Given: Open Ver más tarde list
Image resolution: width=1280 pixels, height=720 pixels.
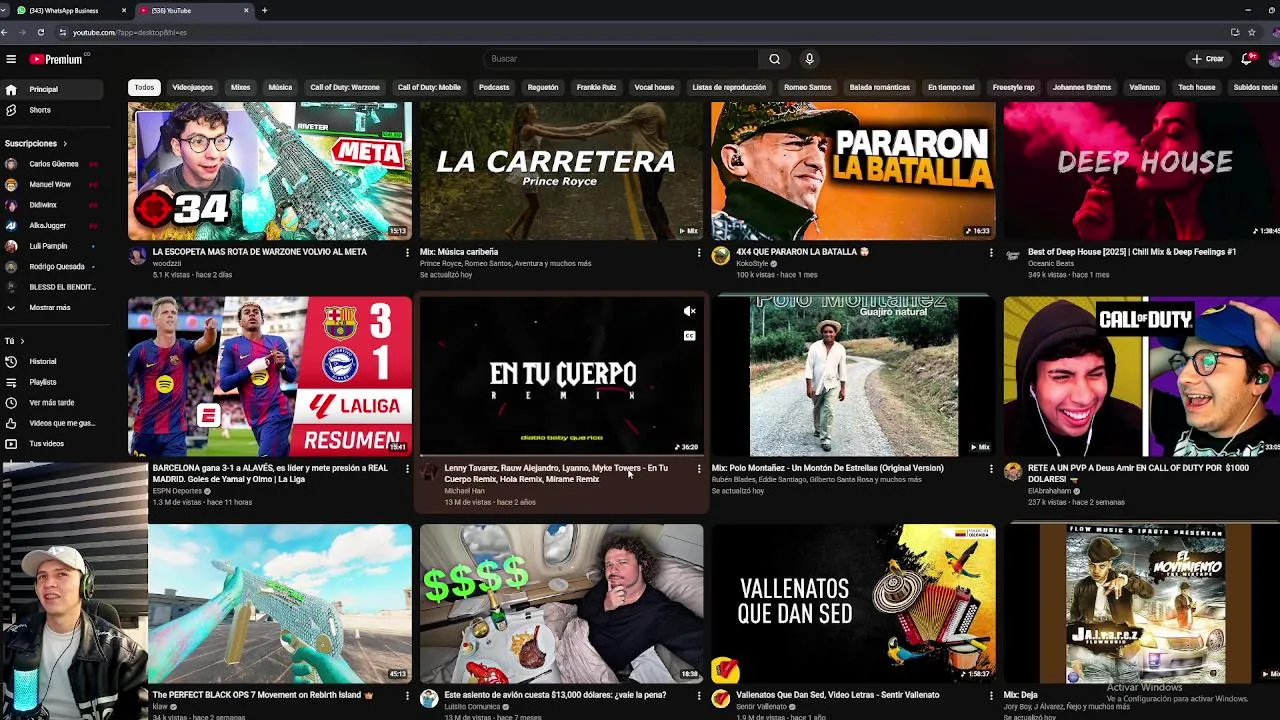Looking at the screenshot, I should (x=51, y=402).
